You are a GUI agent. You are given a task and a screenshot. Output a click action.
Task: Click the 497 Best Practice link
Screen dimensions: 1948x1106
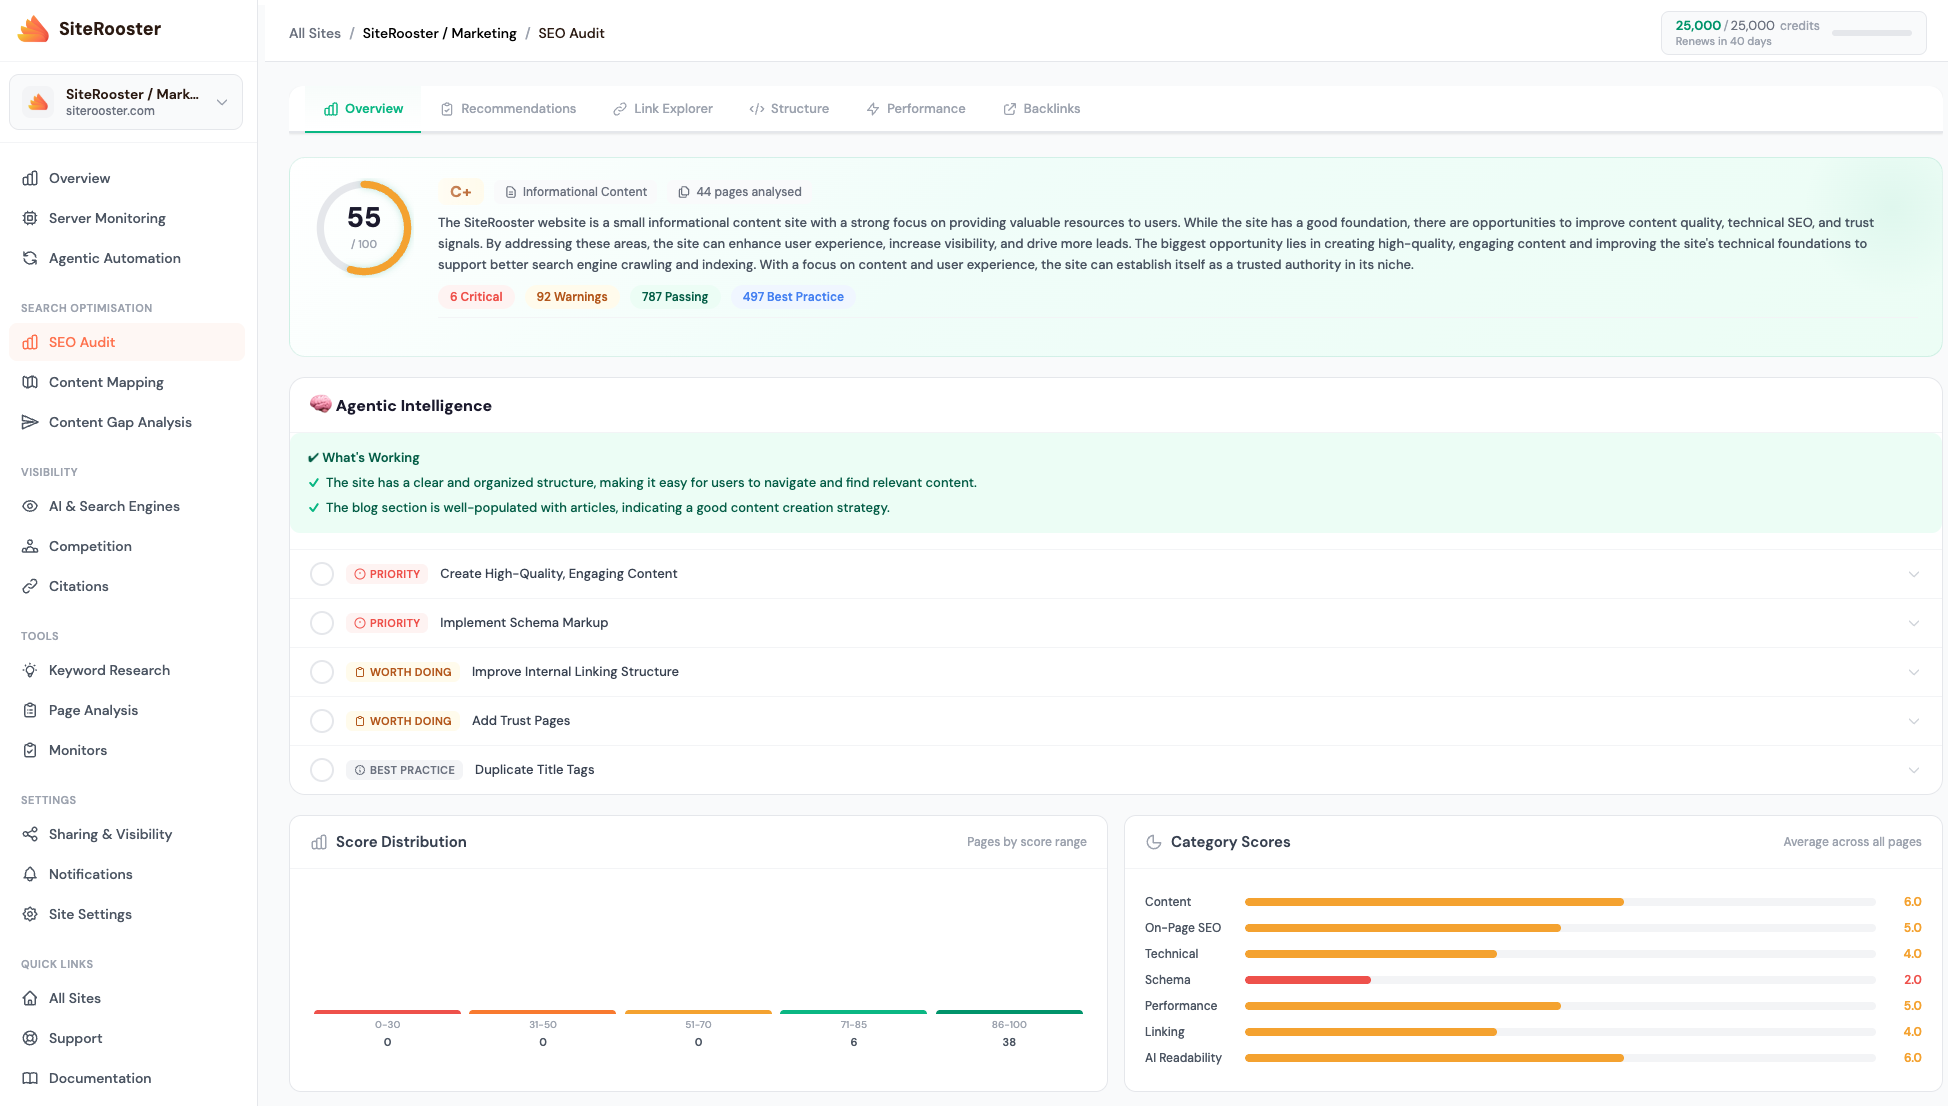pos(792,296)
